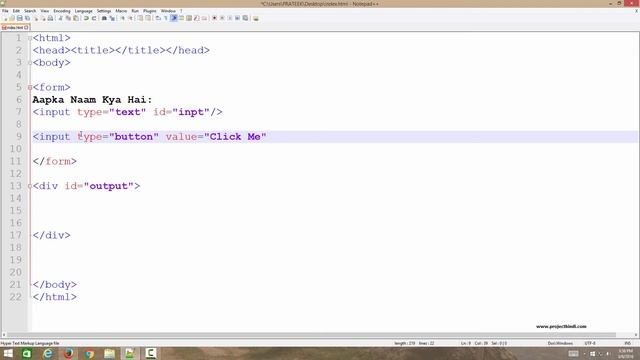Open the Language menu

[84, 11]
